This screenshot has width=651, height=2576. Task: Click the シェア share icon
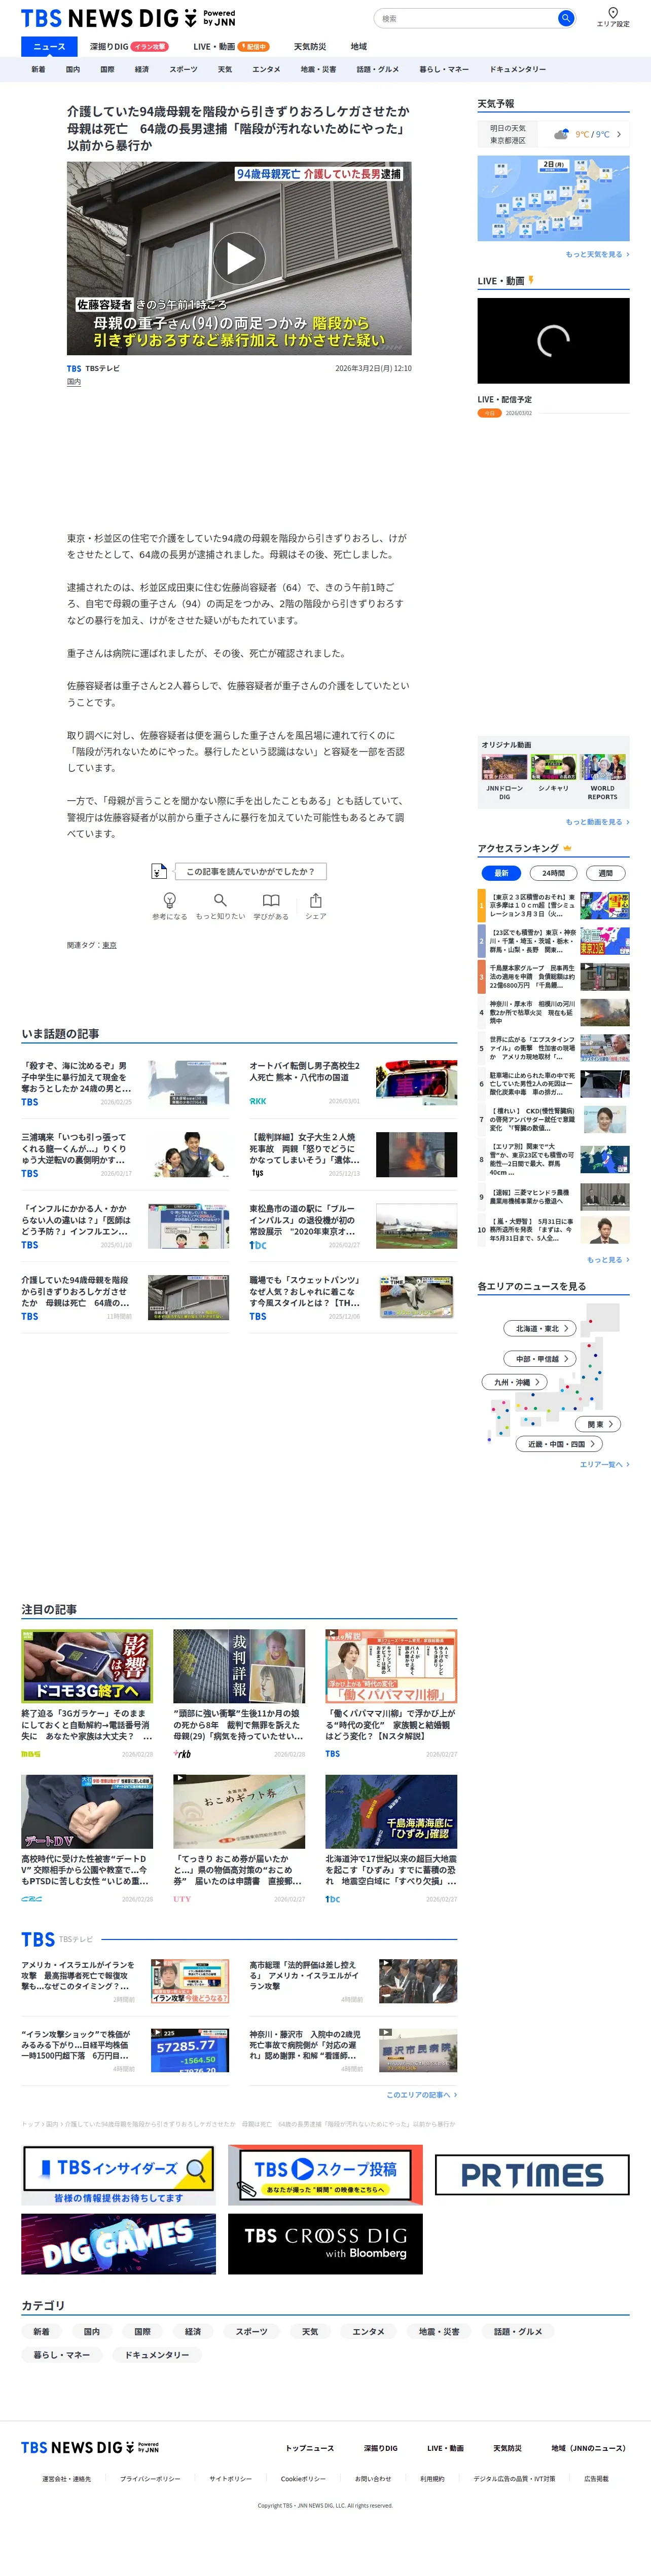(316, 900)
